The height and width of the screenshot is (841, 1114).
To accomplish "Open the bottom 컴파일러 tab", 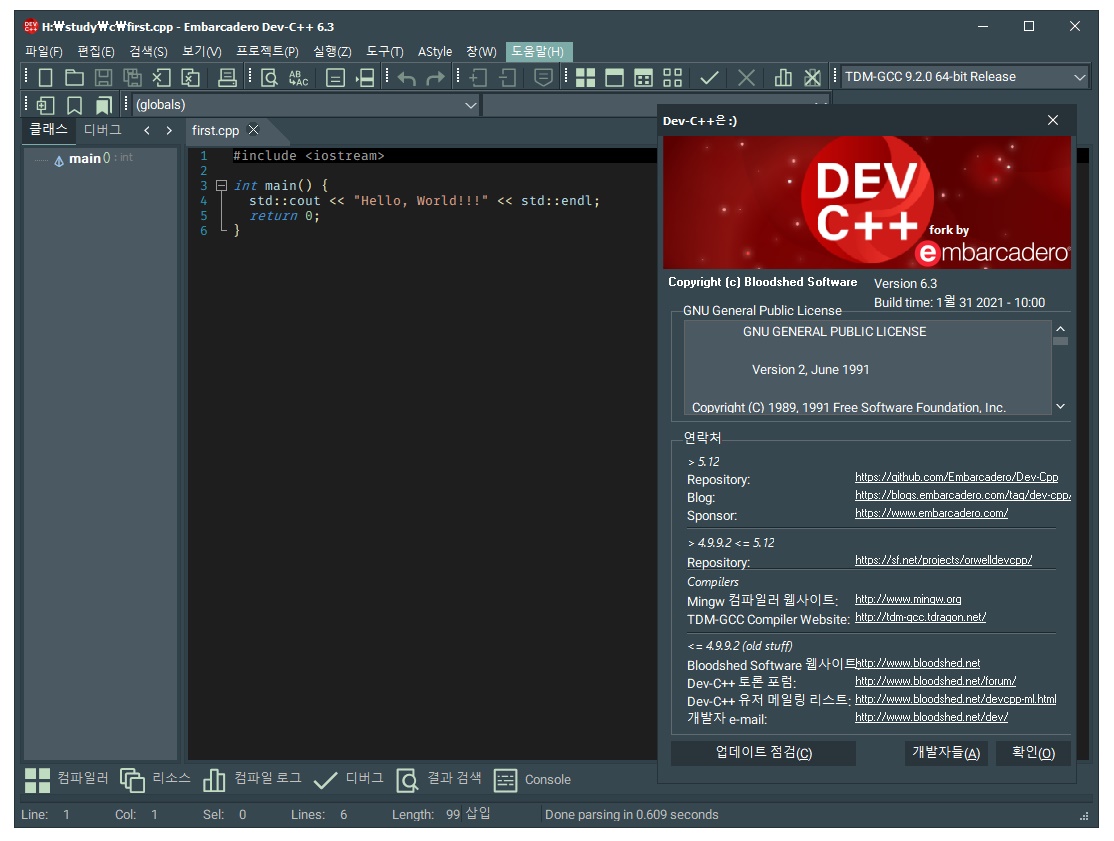I will pyautogui.click(x=66, y=779).
